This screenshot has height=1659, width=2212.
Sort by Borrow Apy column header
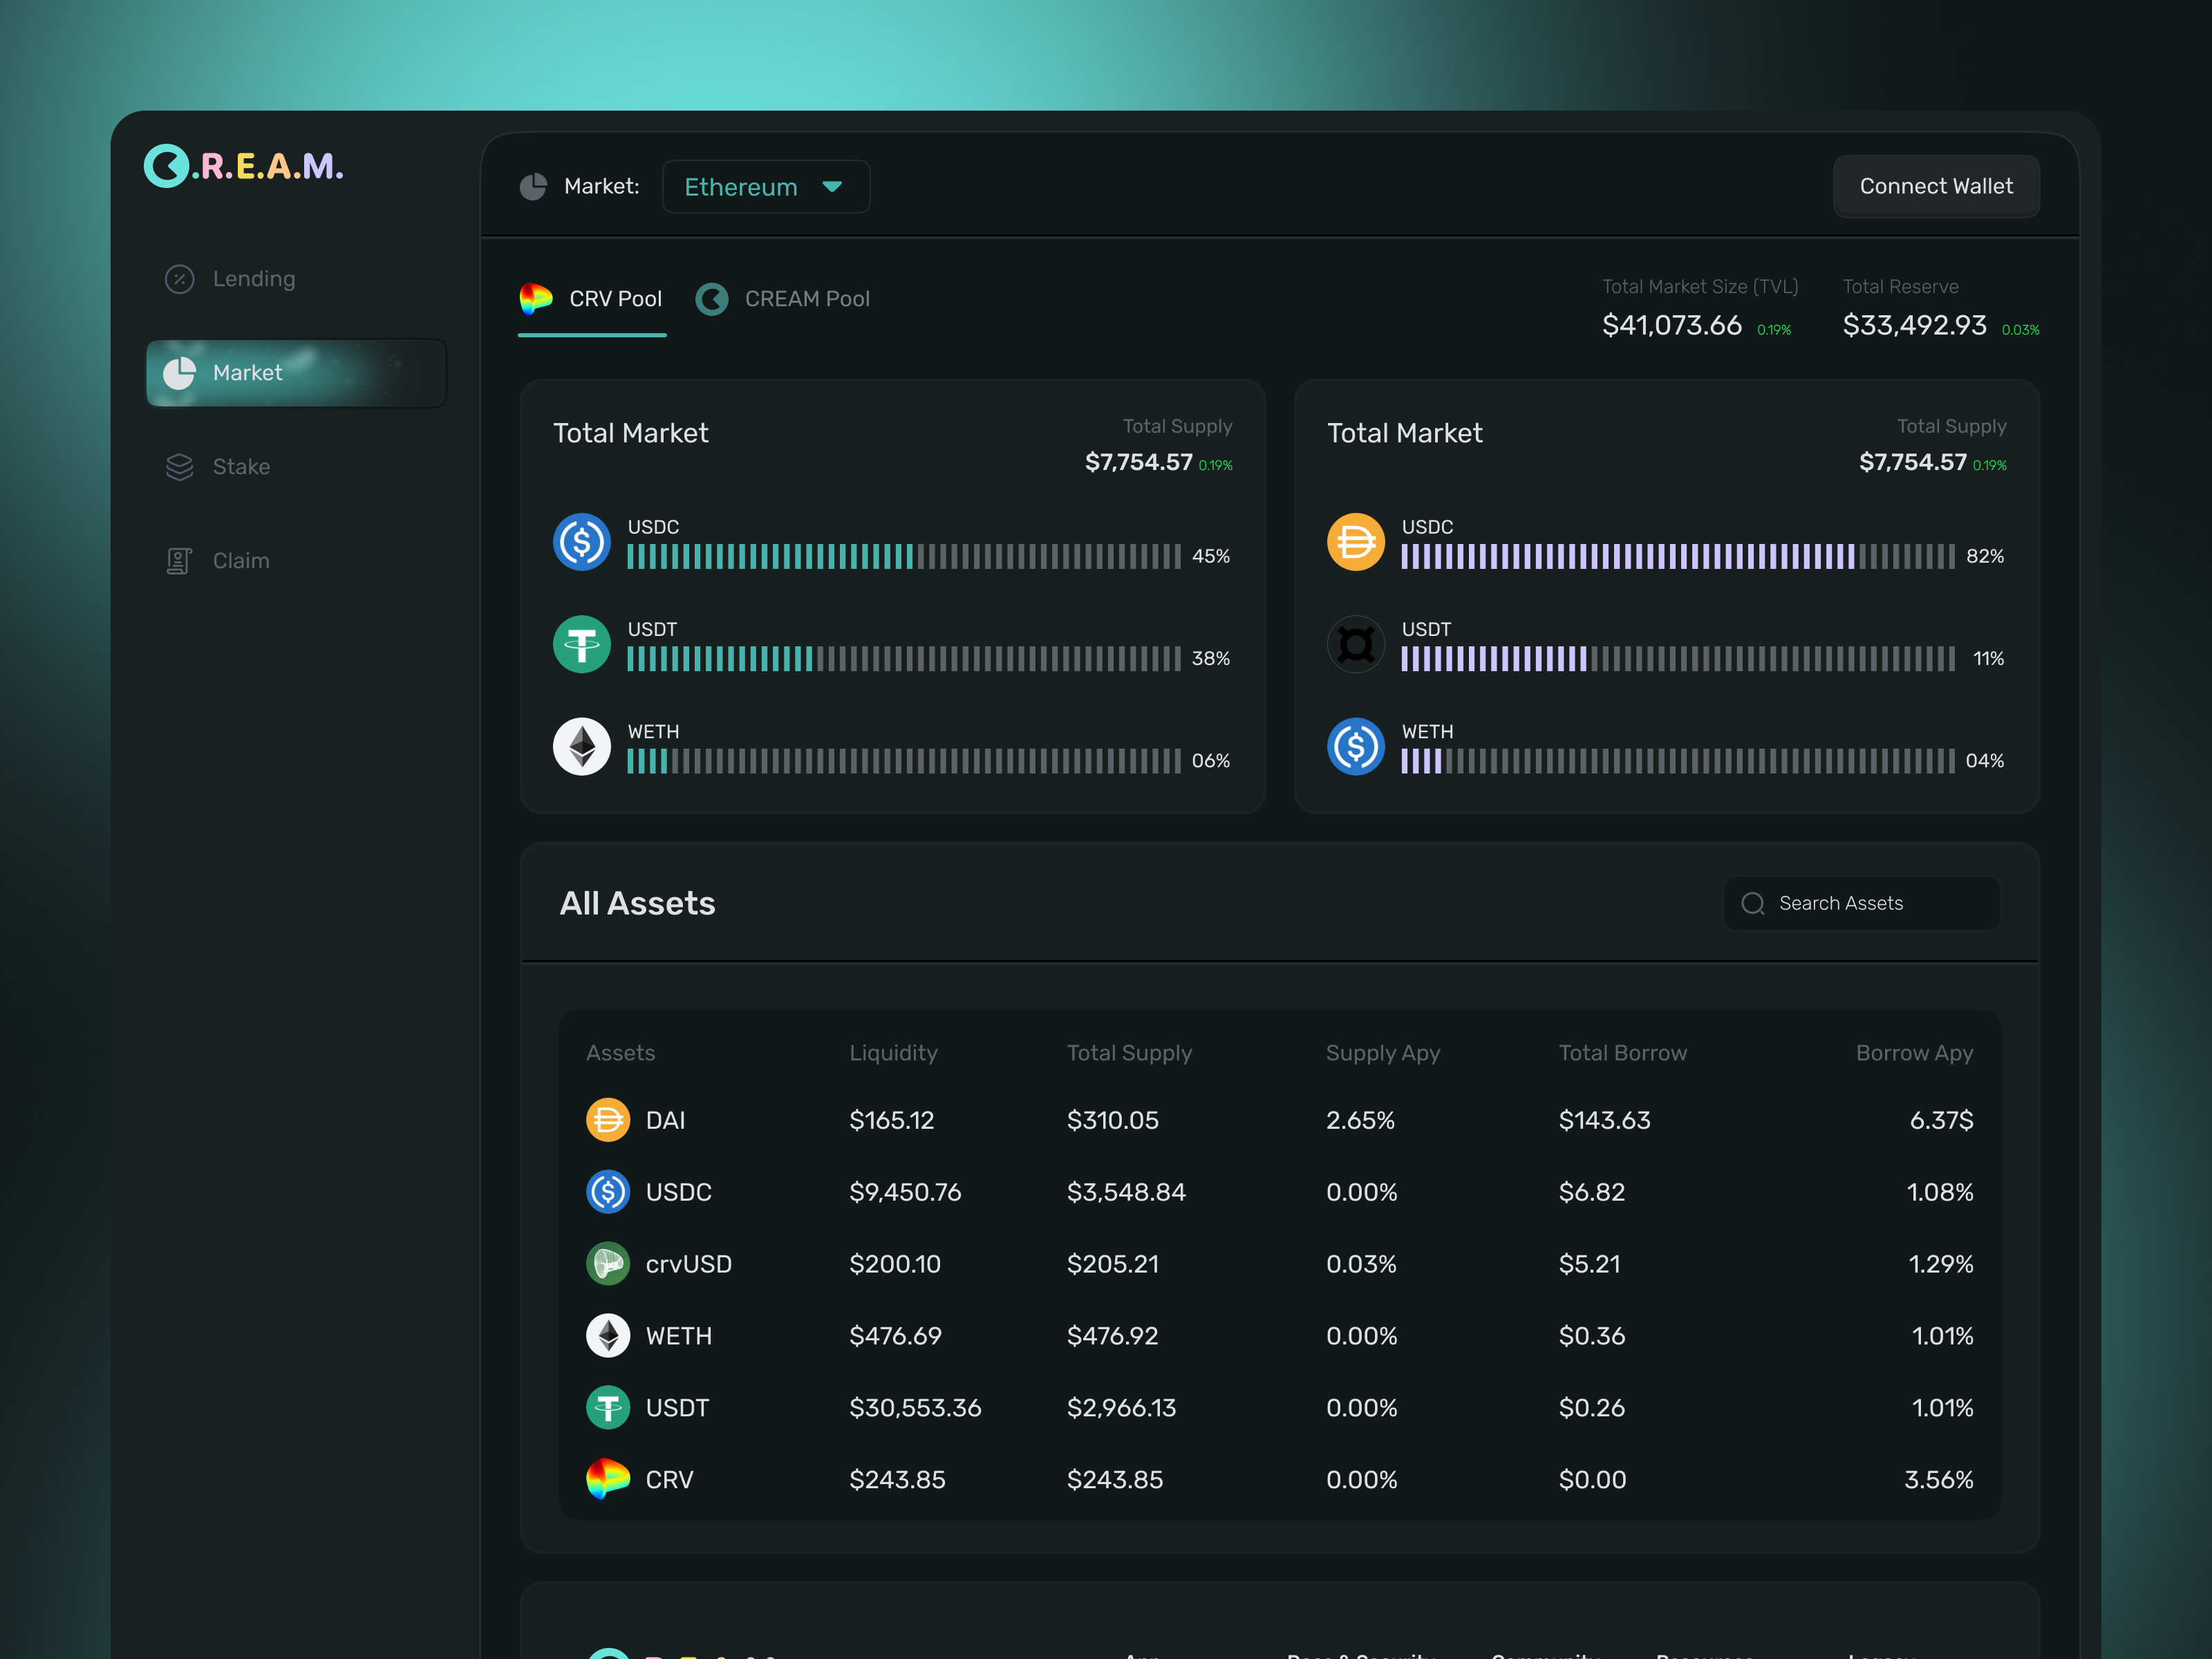pyautogui.click(x=1914, y=1053)
